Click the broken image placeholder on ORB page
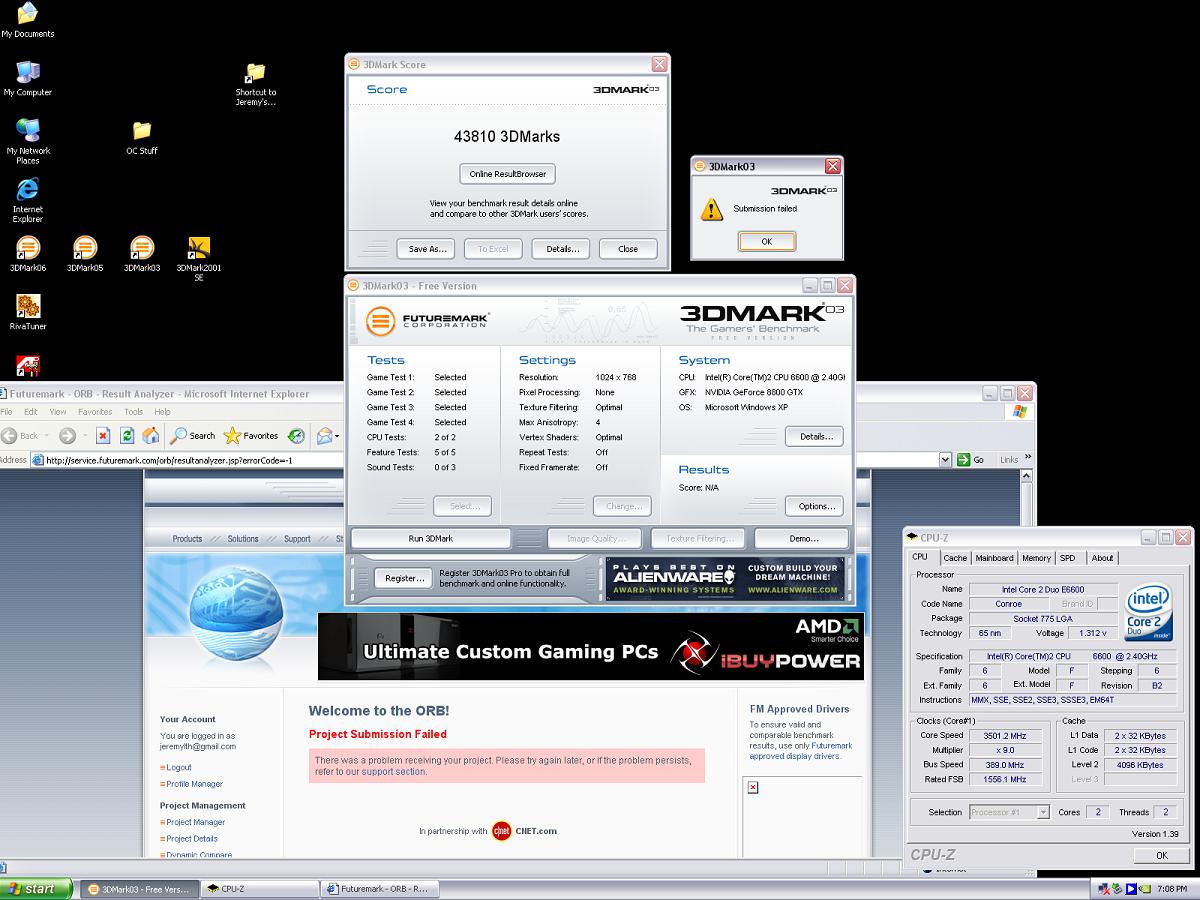The image size is (1200, 900). (x=753, y=787)
